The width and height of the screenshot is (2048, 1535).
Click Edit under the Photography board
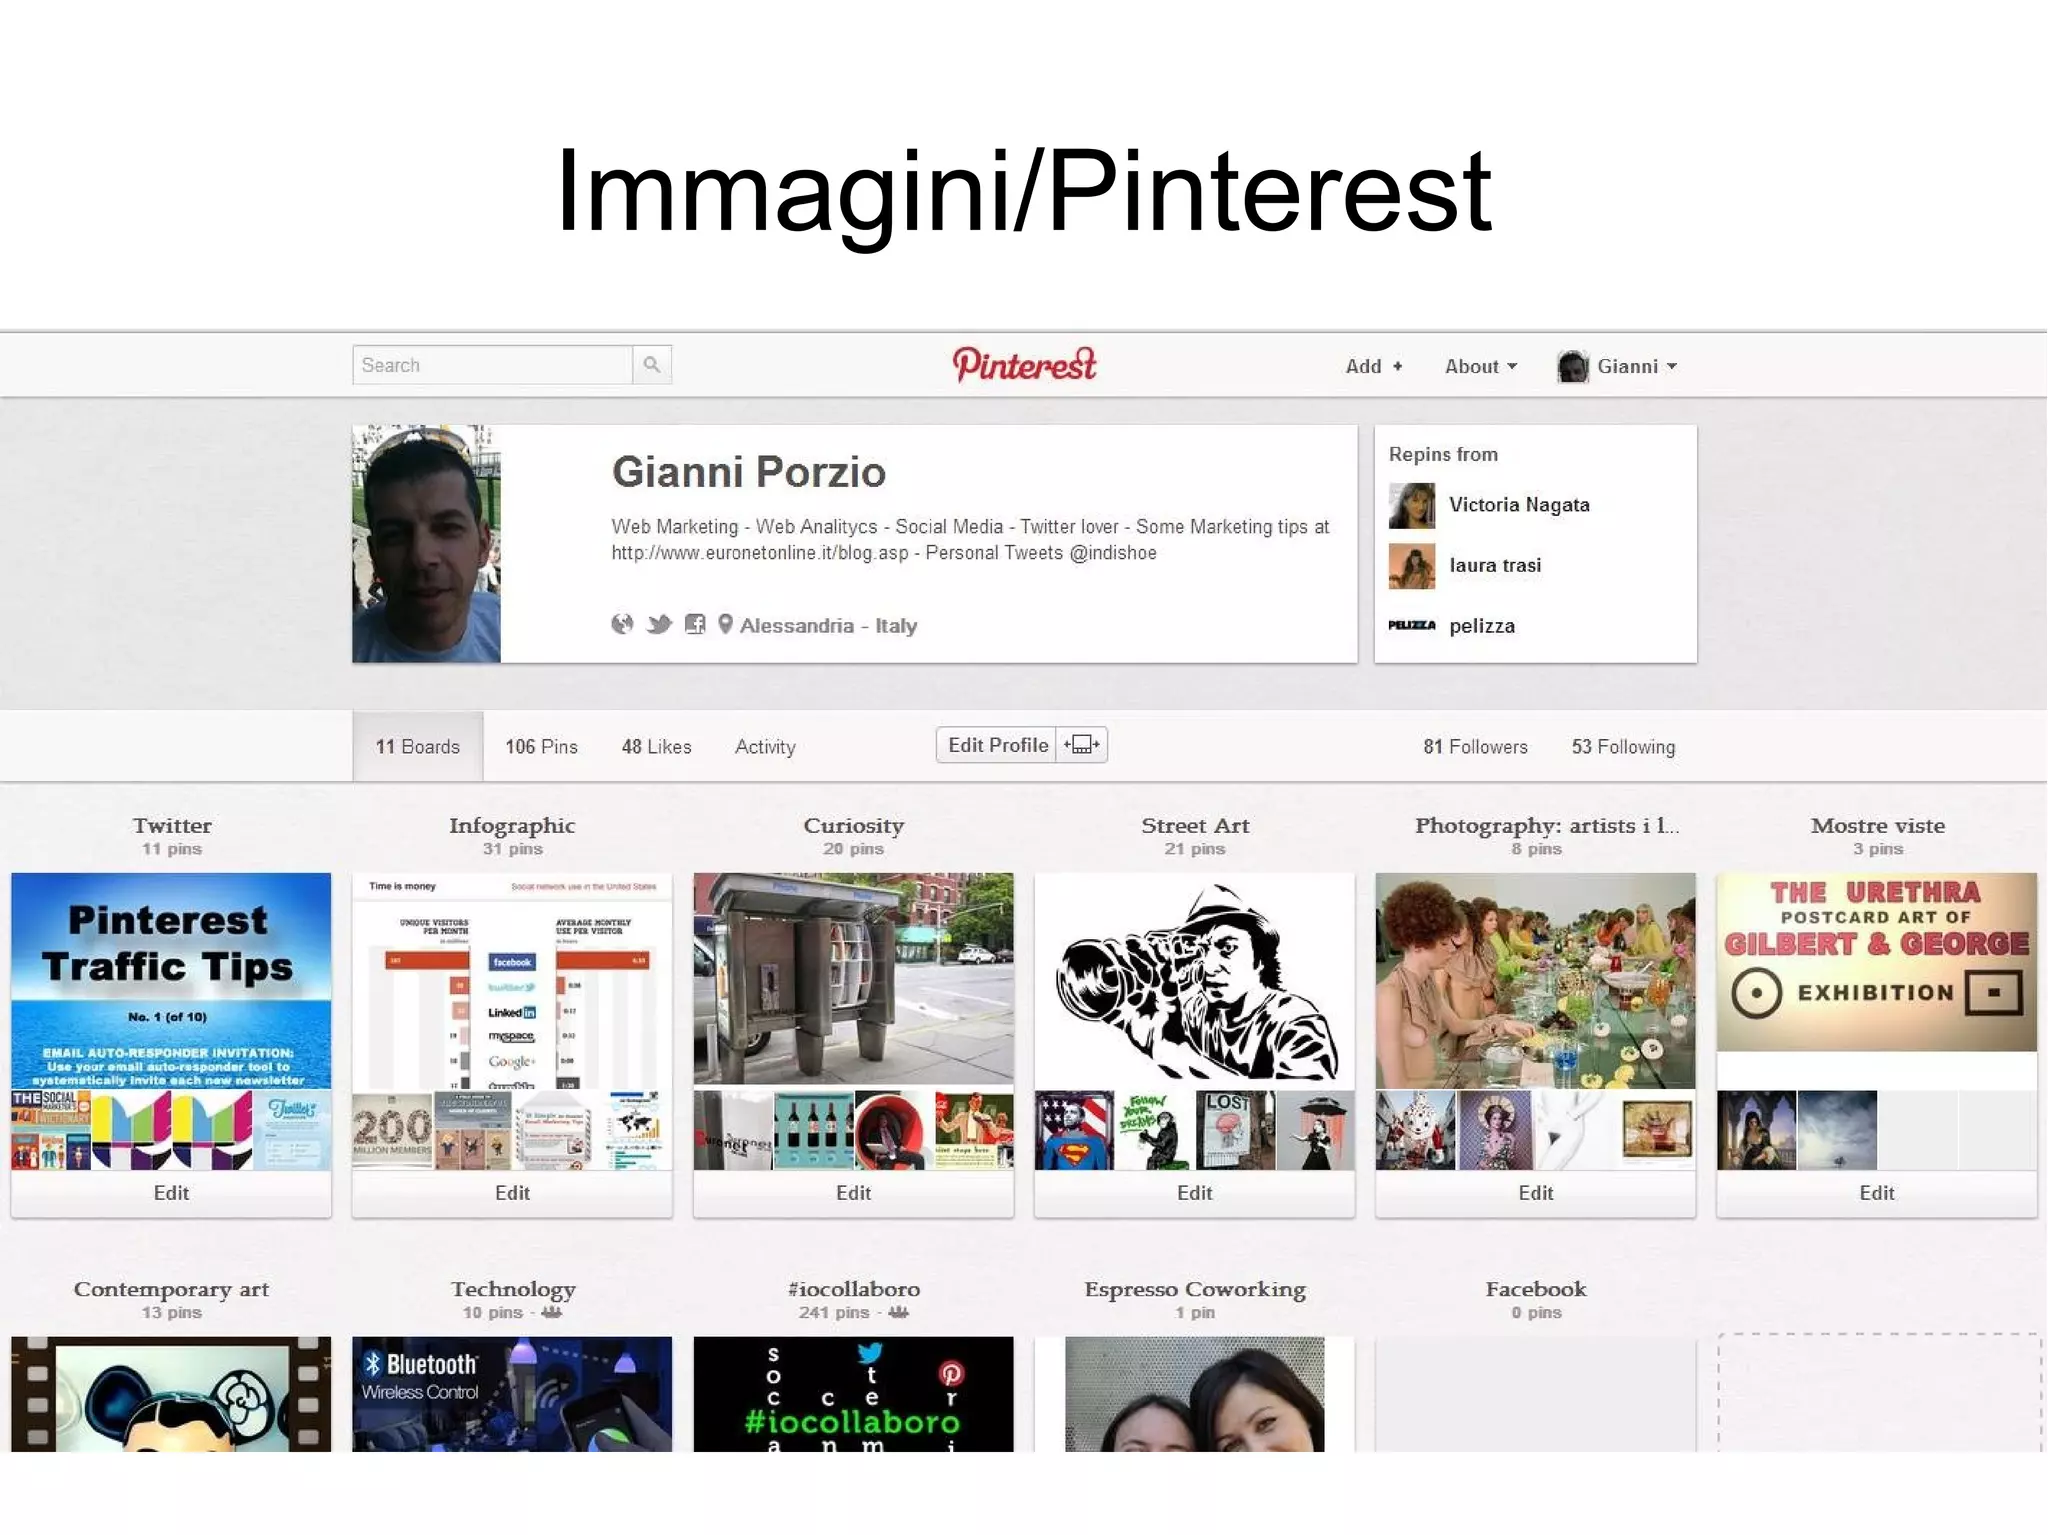1536,1193
